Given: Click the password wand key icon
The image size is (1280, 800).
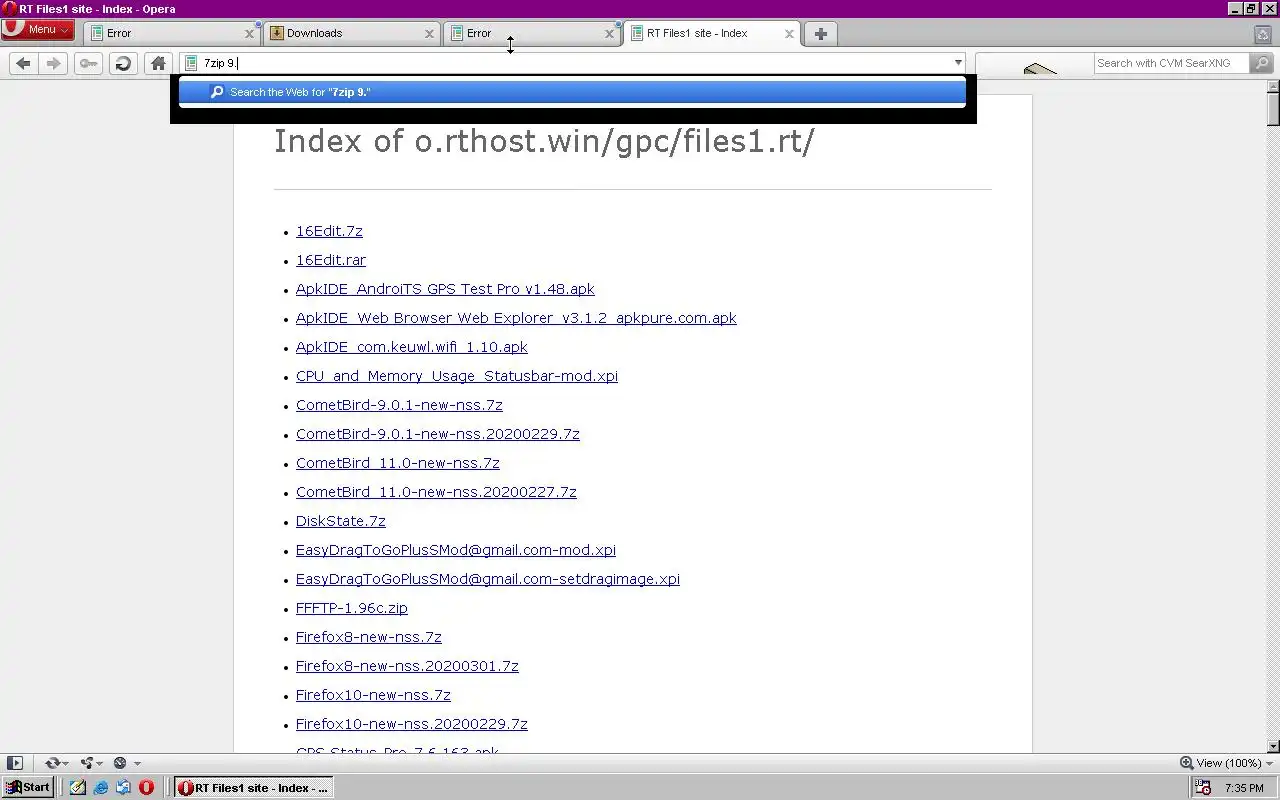Looking at the screenshot, I should [x=89, y=63].
